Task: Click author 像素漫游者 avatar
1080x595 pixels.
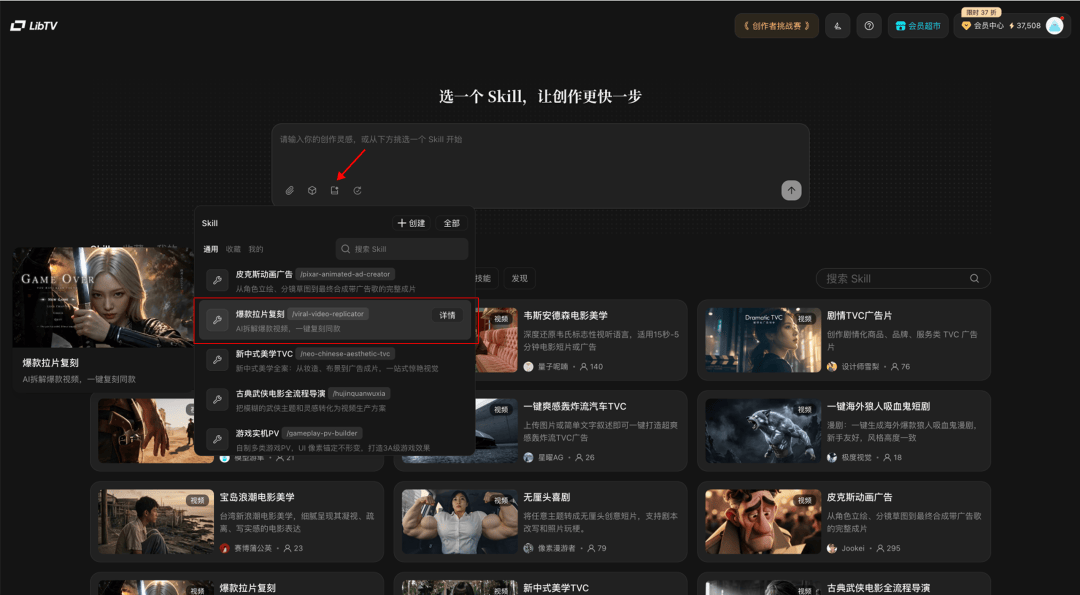Action: click(528, 549)
